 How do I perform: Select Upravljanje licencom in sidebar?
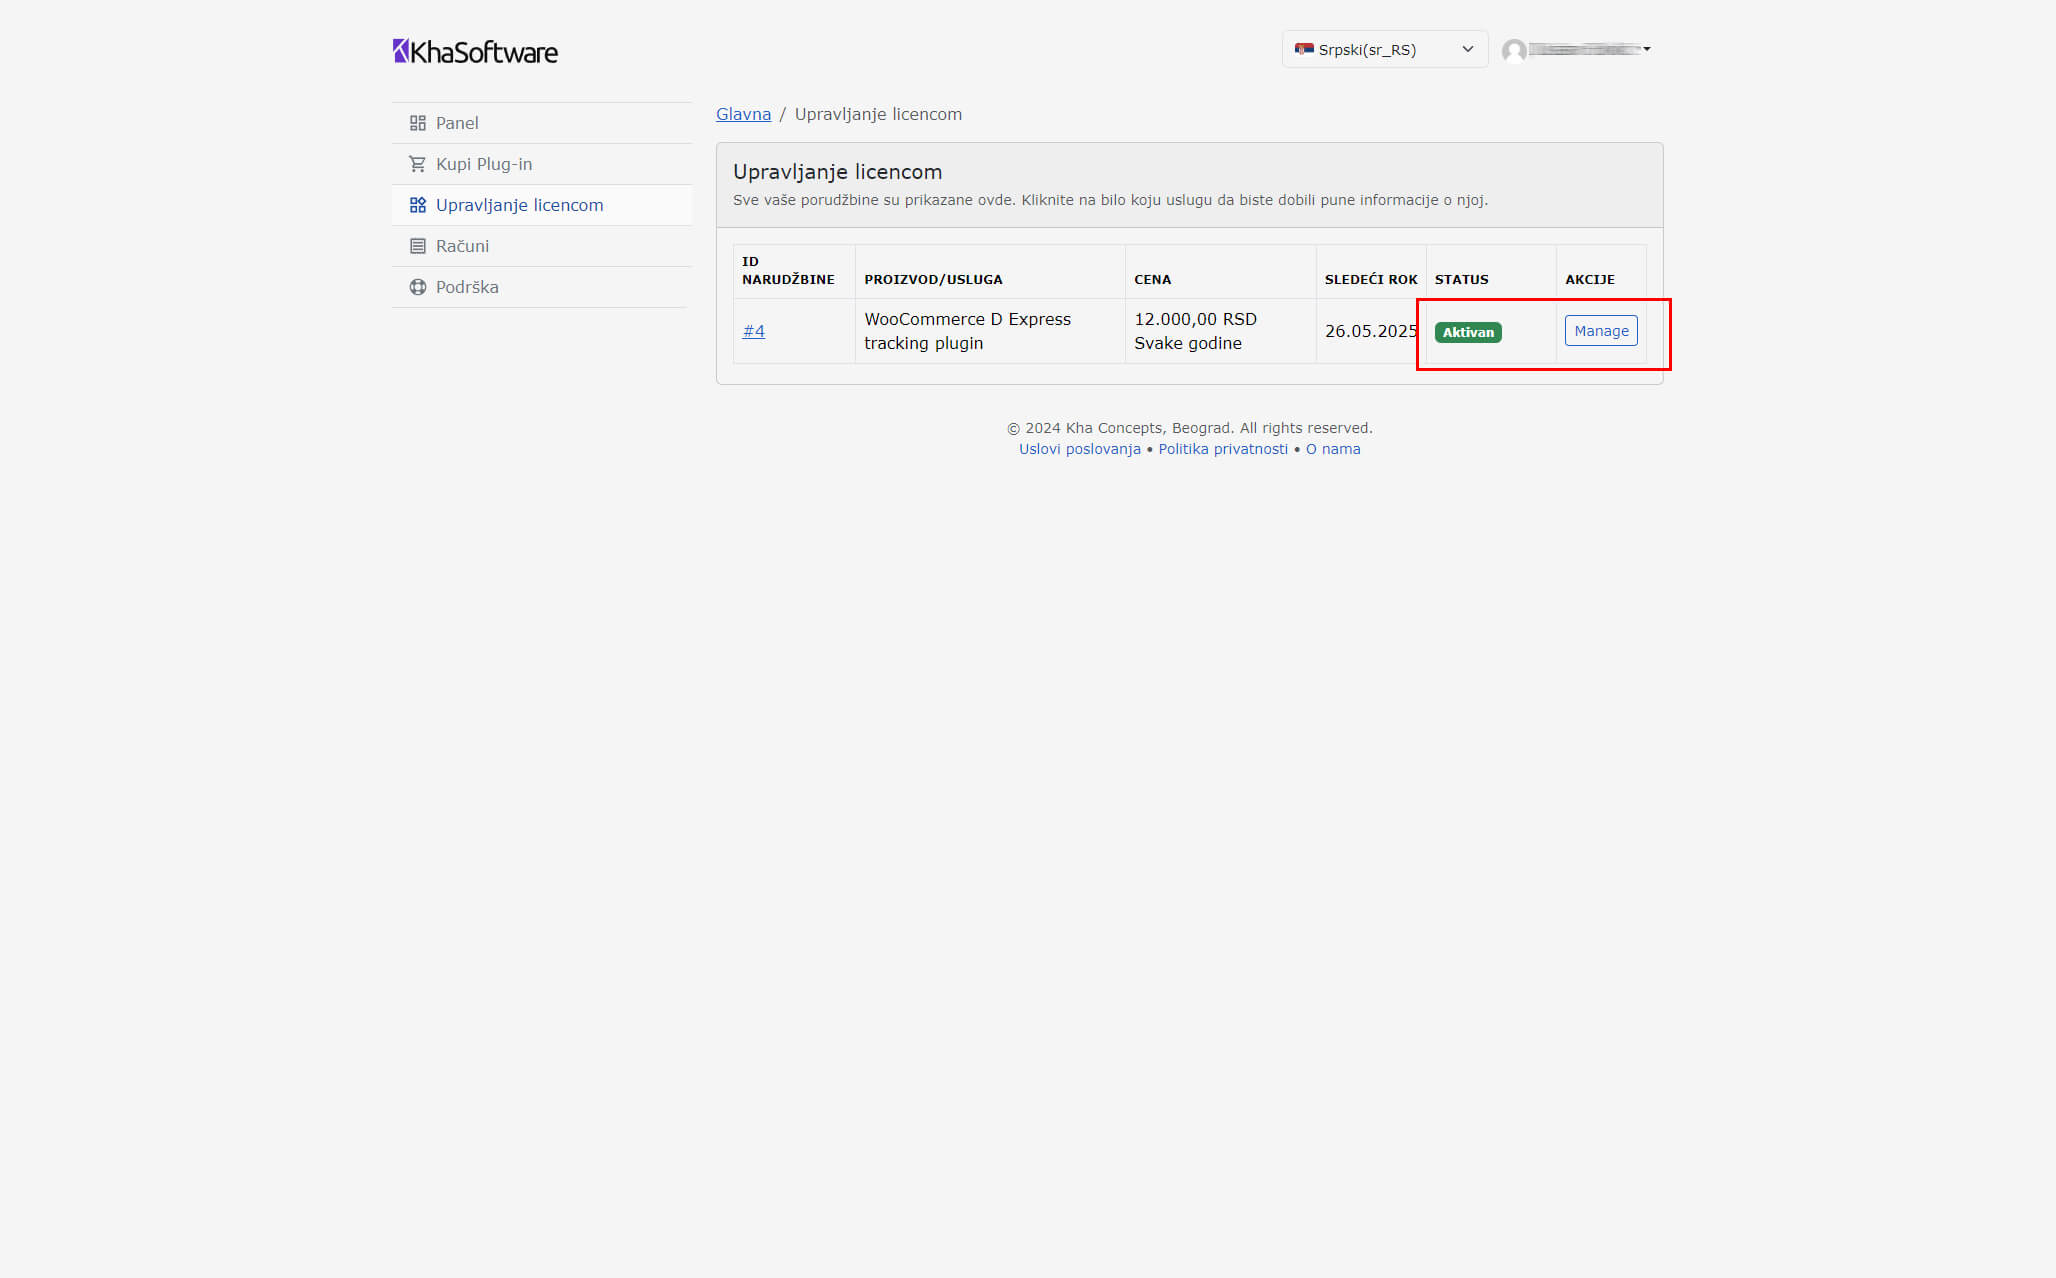click(541, 205)
